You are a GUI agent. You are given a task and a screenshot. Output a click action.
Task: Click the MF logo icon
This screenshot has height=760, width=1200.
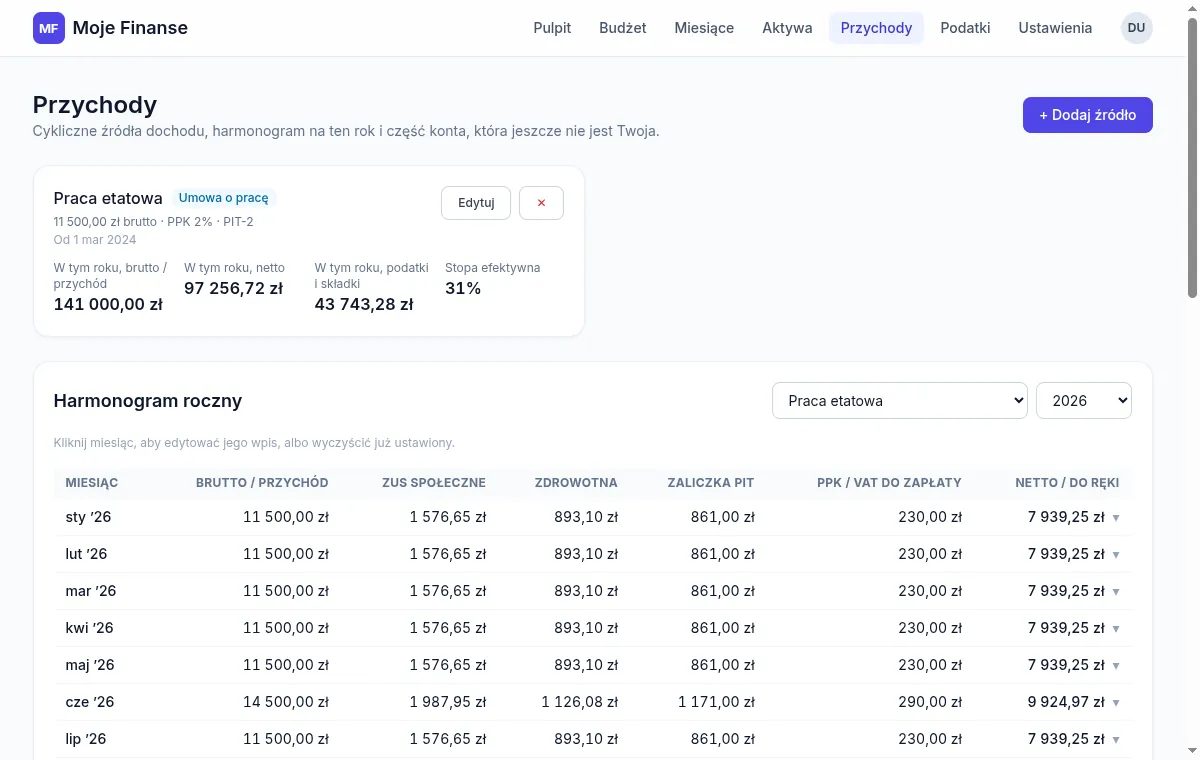(x=48, y=28)
